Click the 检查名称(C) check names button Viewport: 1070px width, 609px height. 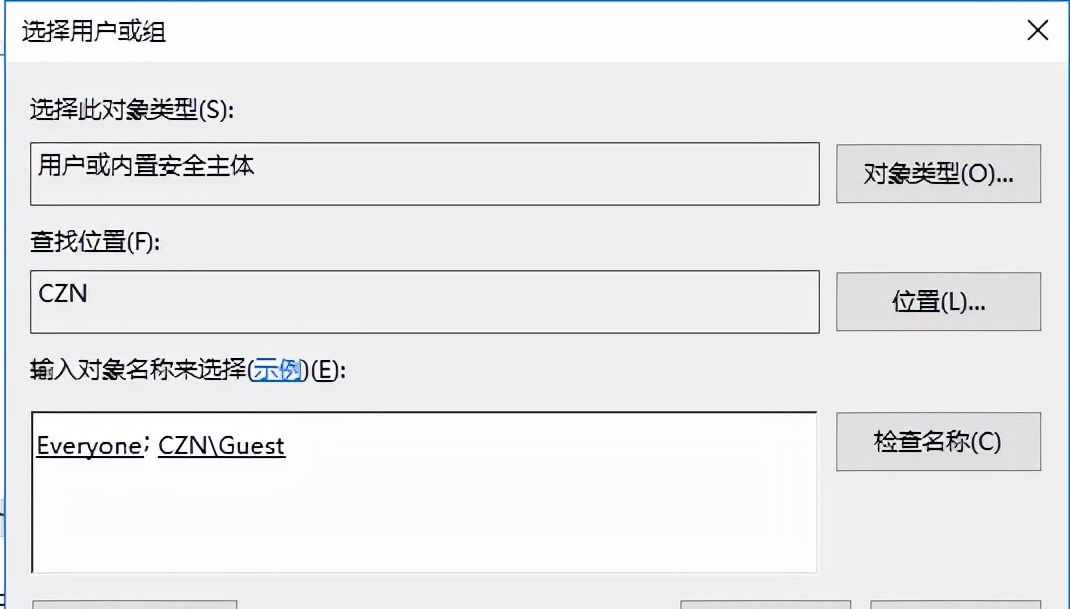coord(938,441)
